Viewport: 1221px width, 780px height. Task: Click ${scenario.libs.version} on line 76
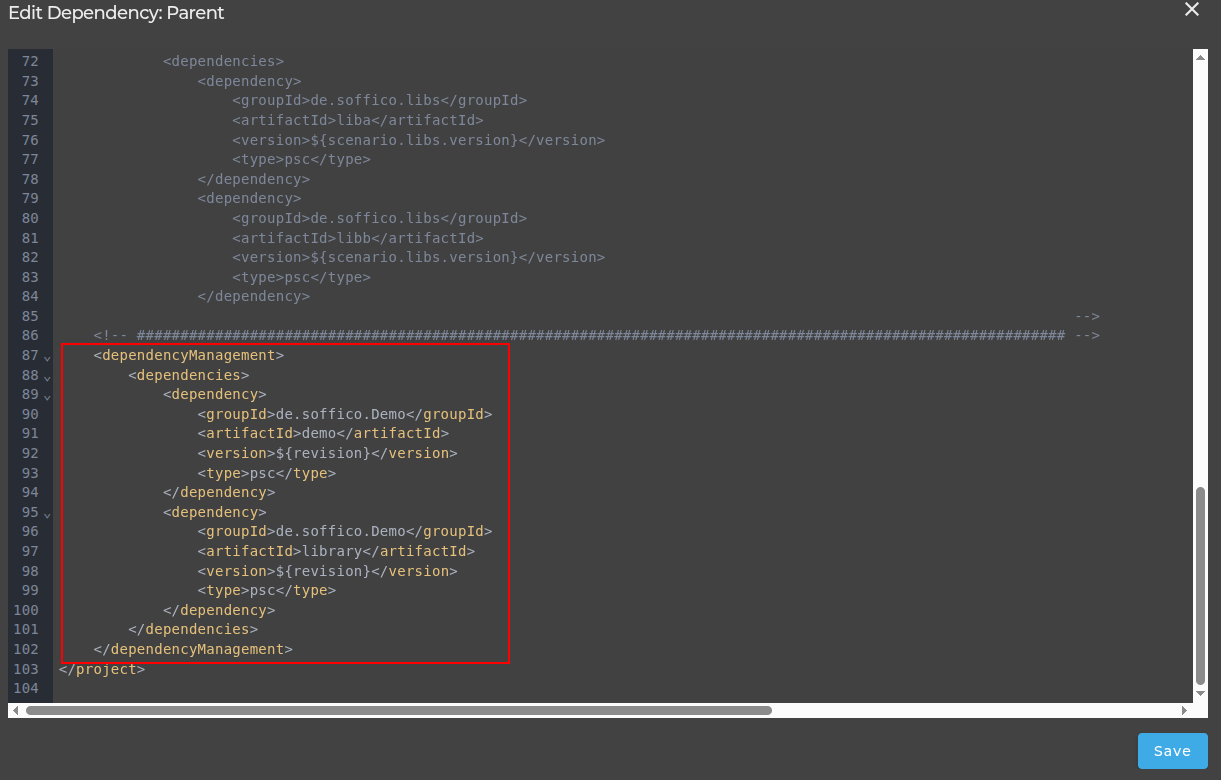[x=414, y=140]
